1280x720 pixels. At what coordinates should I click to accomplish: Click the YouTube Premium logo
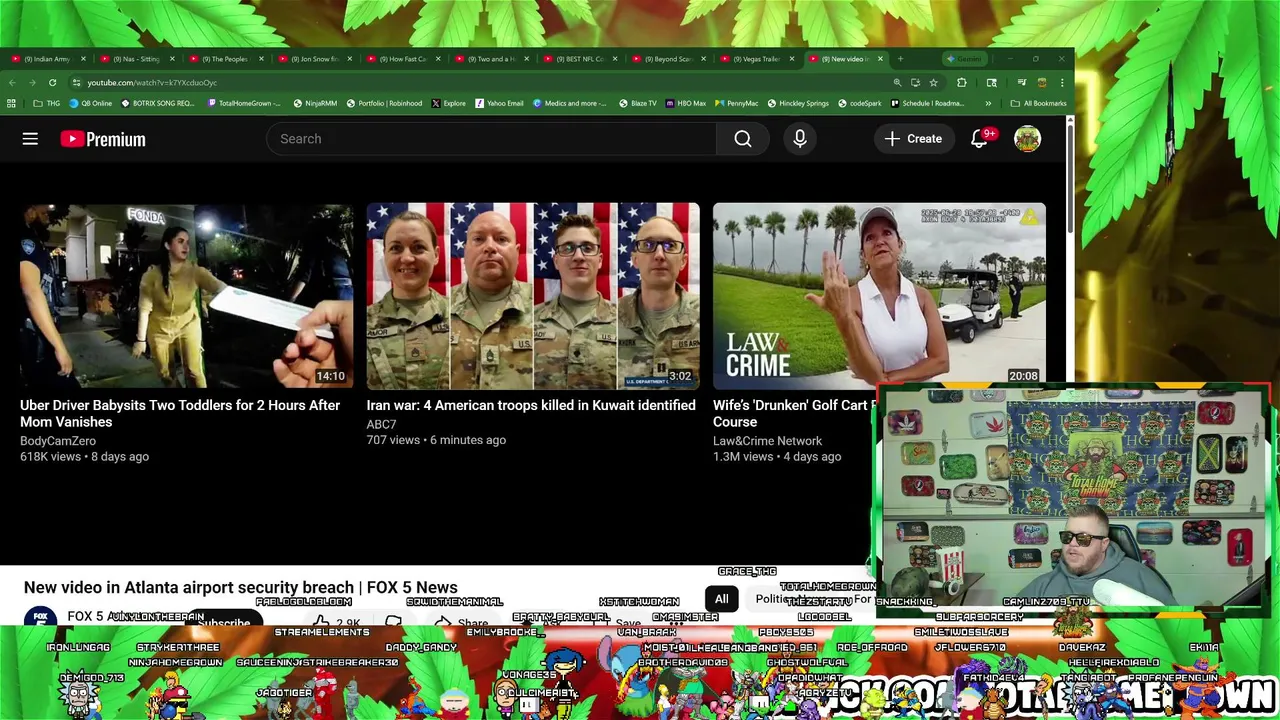tap(103, 139)
